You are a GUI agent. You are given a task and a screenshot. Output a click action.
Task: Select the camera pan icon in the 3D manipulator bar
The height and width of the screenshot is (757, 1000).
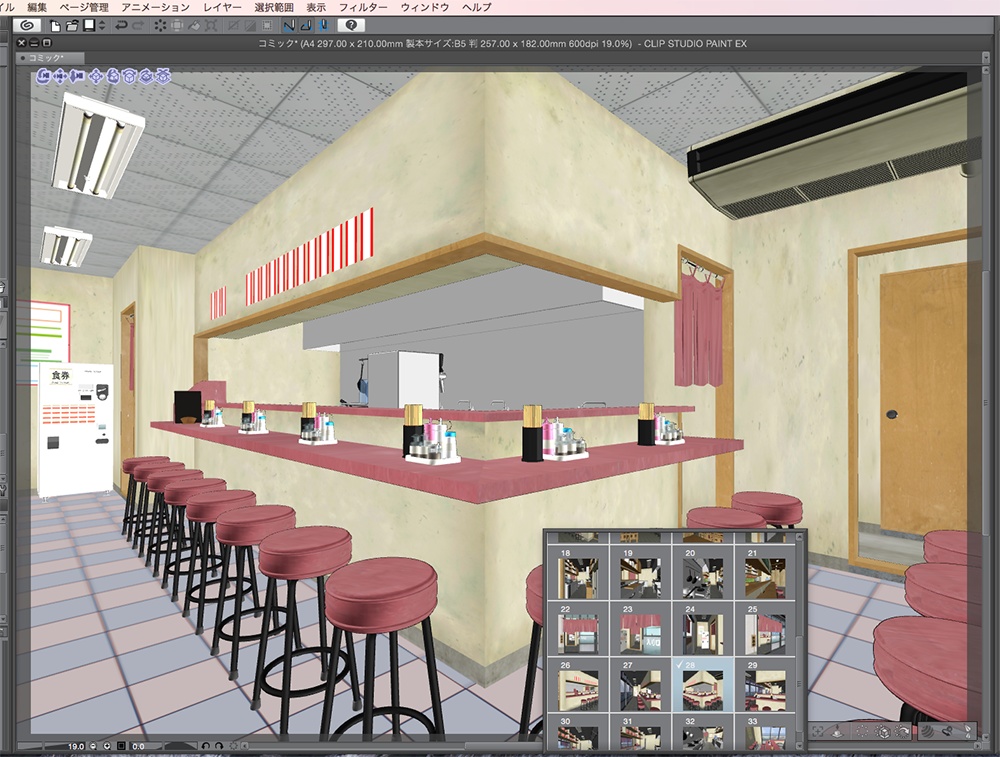click(x=60, y=76)
